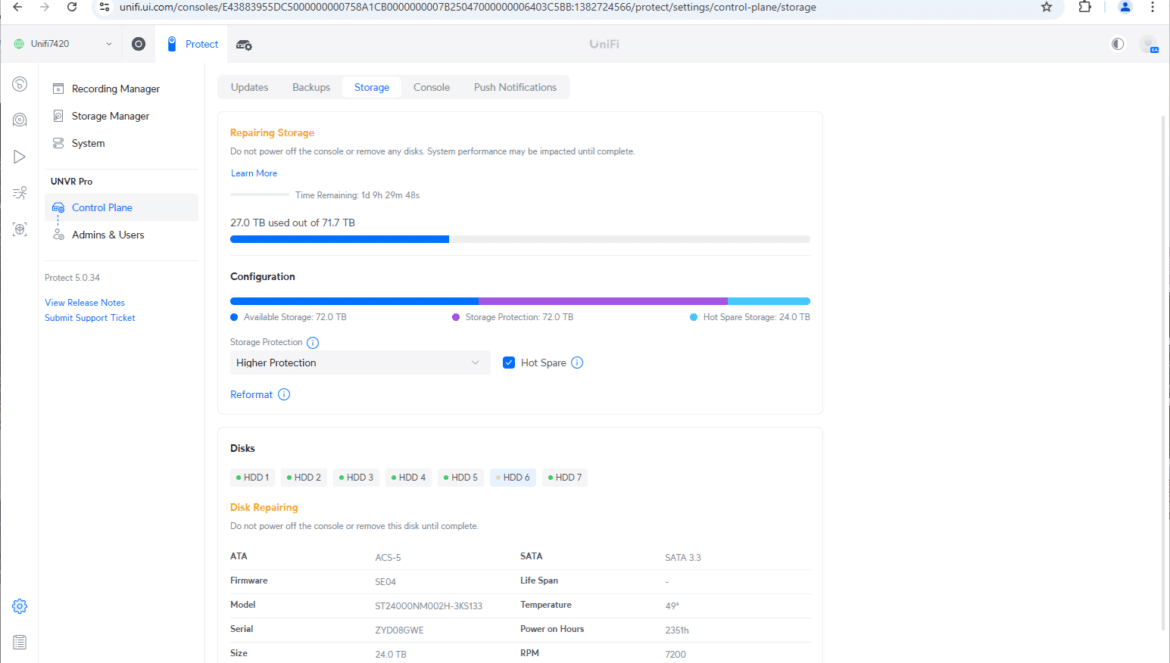Select disk HDD 2
The height and width of the screenshot is (663, 1170).
(304, 477)
